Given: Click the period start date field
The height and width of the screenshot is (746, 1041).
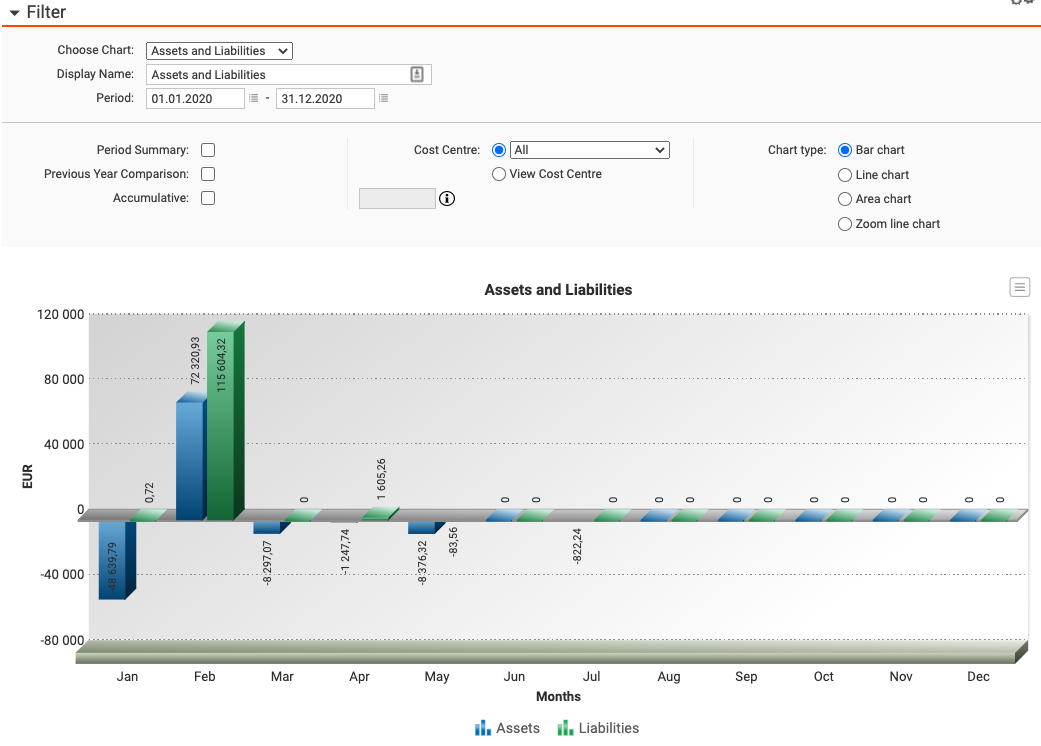Looking at the screenshot, I should pyautogui.click(x=195, y=99).
